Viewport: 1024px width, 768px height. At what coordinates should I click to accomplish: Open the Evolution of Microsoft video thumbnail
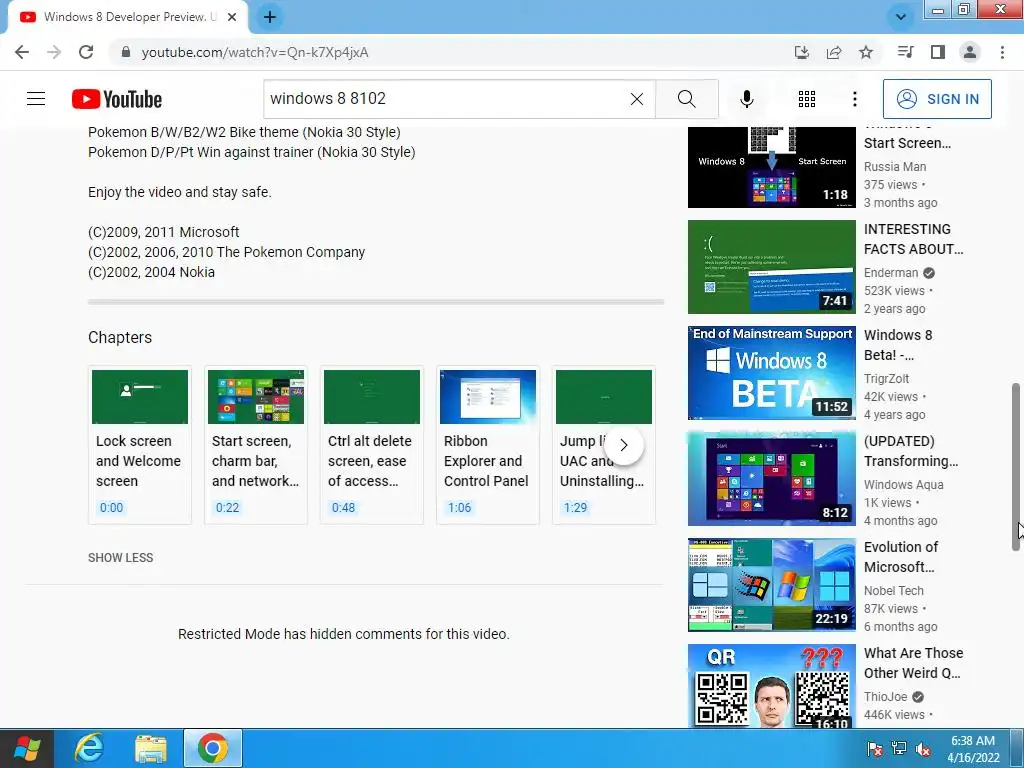[771, 584]
